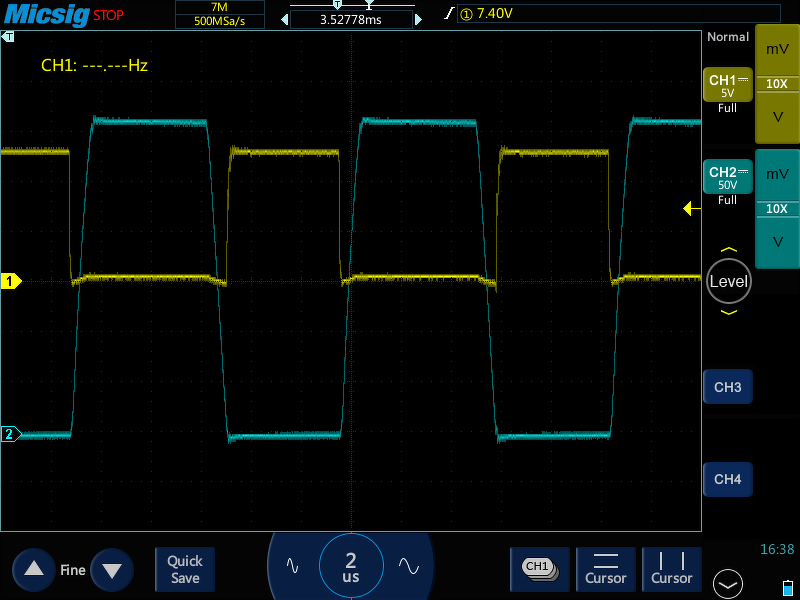The height and width of the screenshot is (600, 800).
Task: Shift time delay right with arrow
Action: 418,20
